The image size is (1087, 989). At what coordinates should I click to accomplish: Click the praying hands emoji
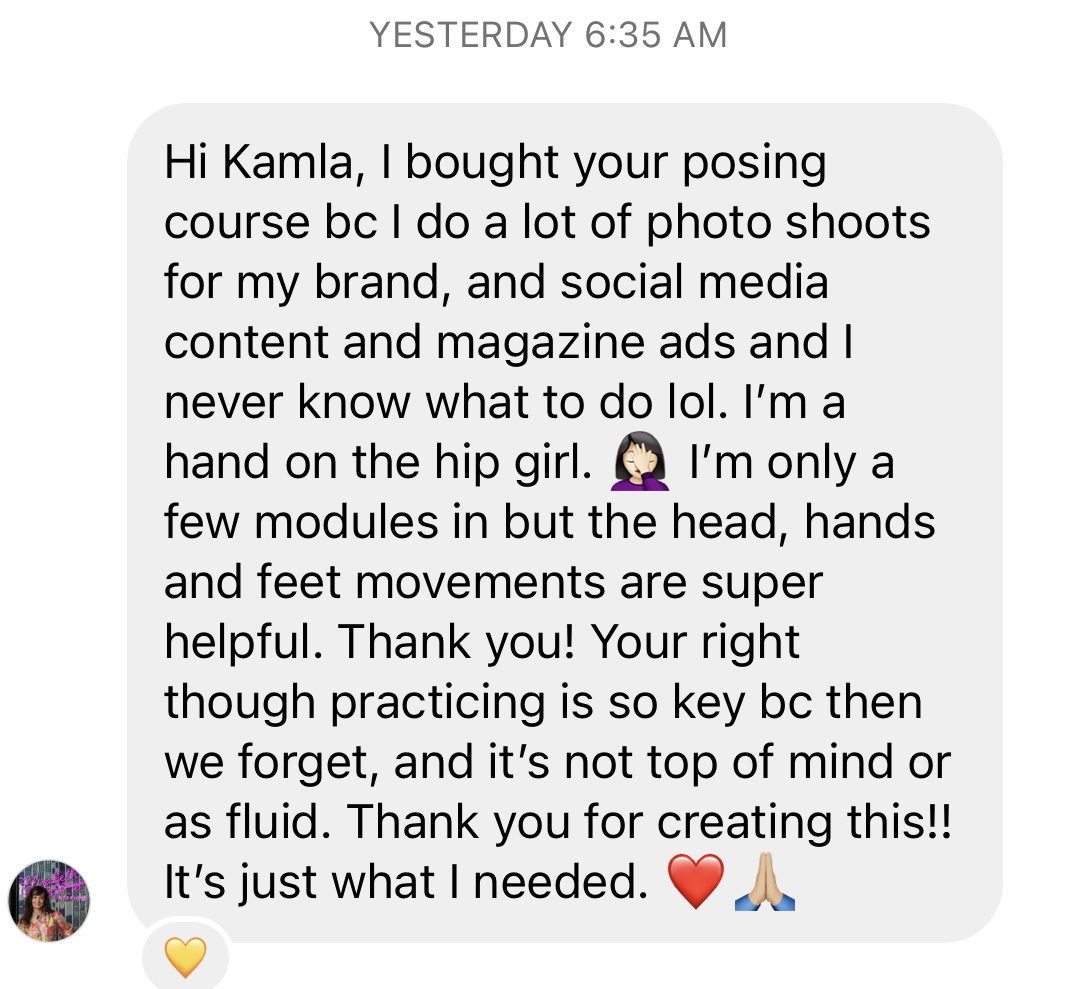[x=765, y=881]
